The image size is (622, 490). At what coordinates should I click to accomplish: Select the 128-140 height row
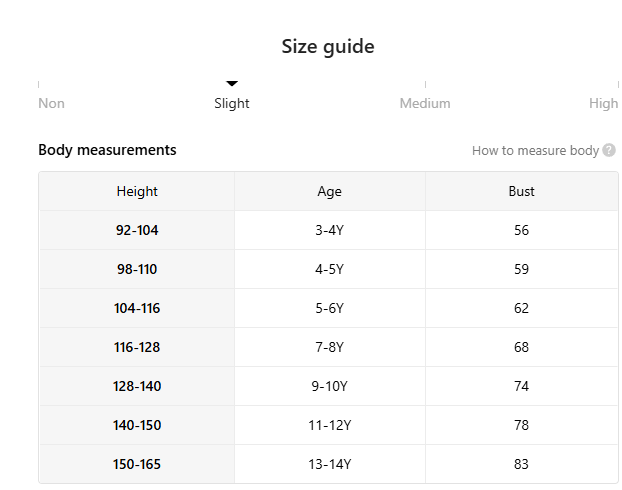328,386
